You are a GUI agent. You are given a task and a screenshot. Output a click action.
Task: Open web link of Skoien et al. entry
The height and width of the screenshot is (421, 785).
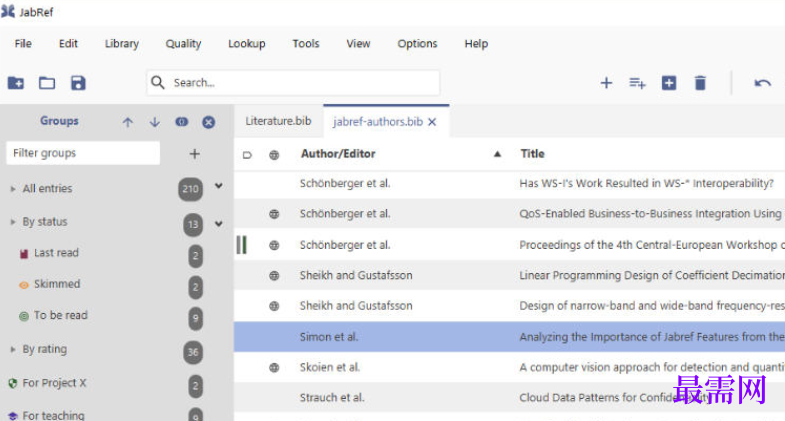[274, 367]
